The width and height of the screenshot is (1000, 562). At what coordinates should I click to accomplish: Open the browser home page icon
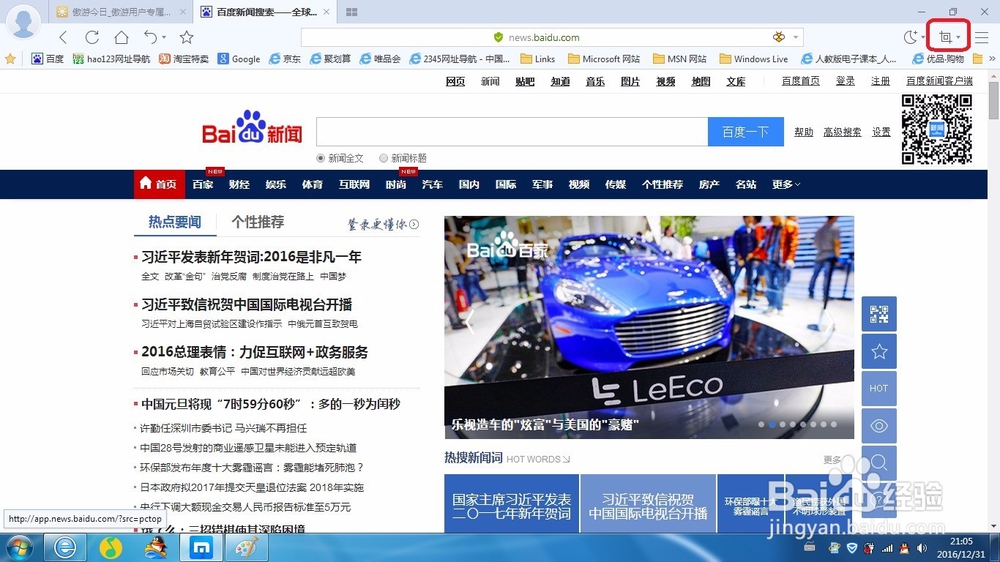[x=121, y=37]
